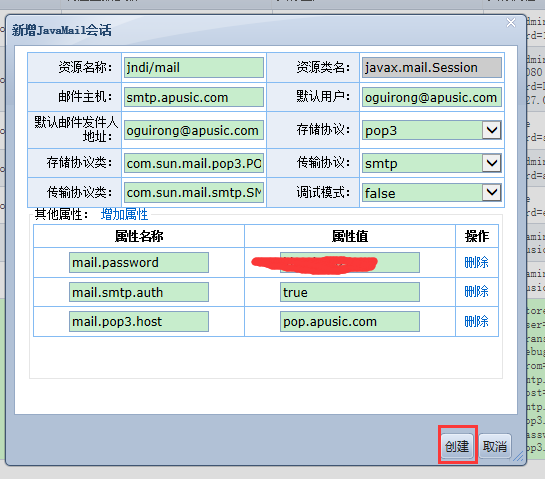545x479 pixels.
Task: Focus the 资源名称 field containing jndi/mail
Action: [194, 67]
